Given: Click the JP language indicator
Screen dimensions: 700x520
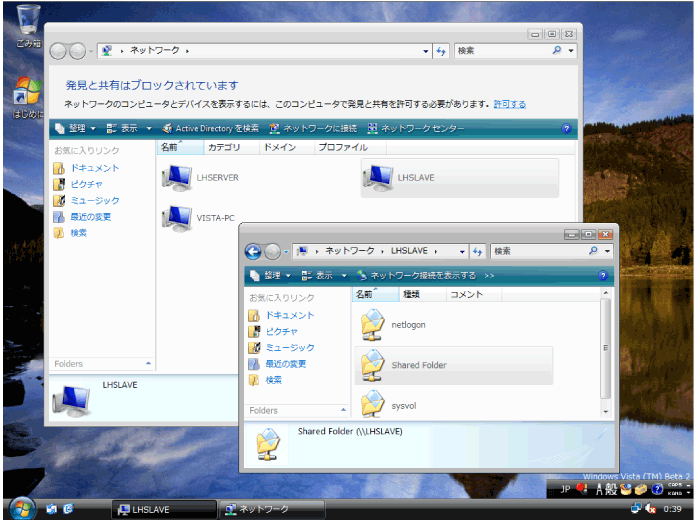Looking at the screenshot, I should point(565,489).
